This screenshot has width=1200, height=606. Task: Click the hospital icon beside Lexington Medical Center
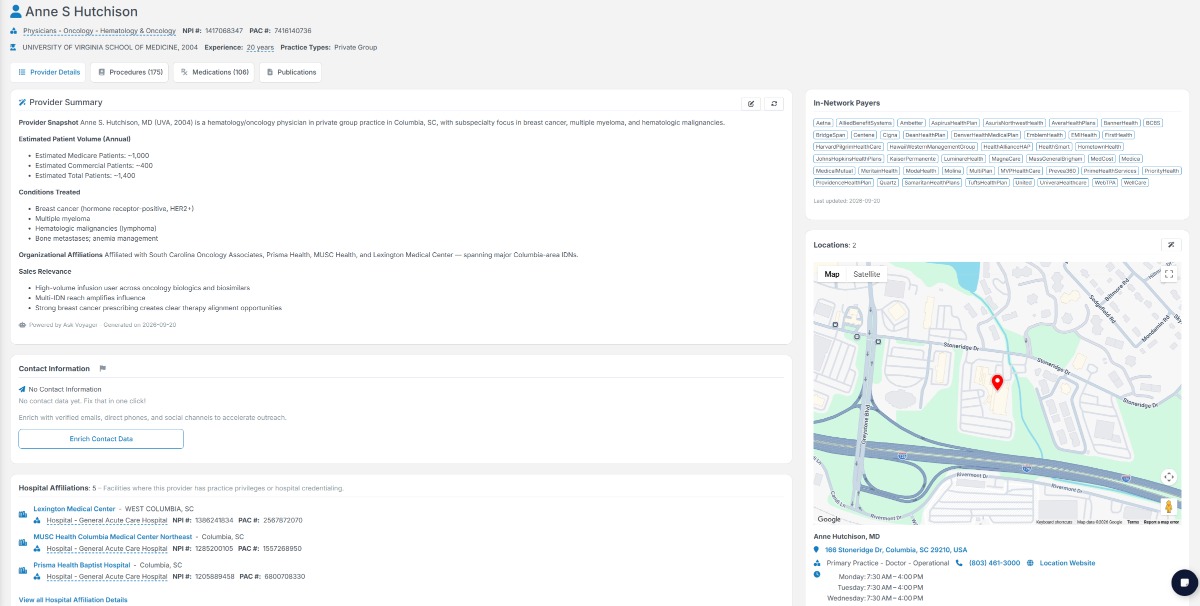click(x=23, y=515)
